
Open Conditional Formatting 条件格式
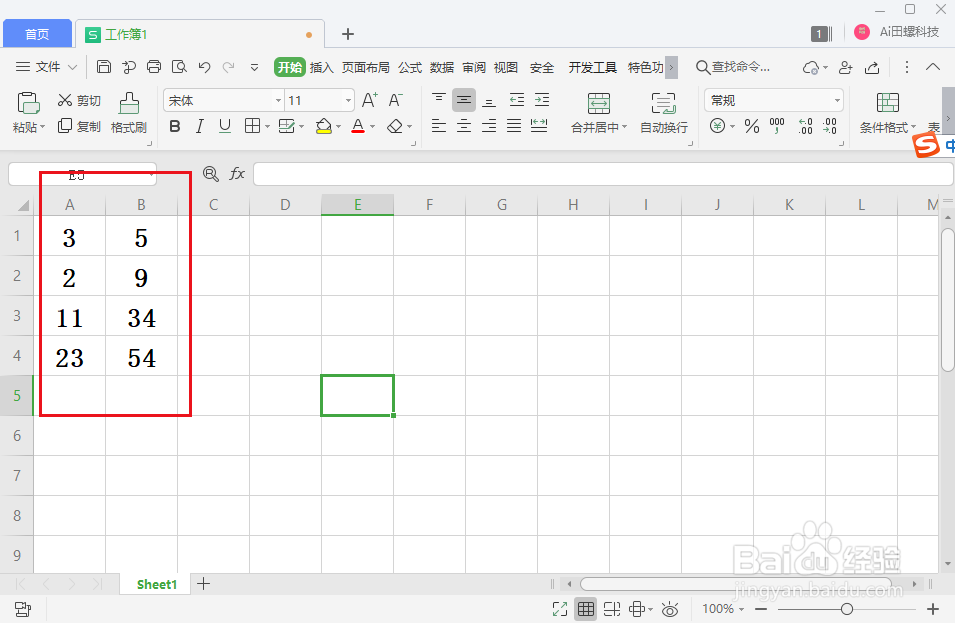(887, 113)
